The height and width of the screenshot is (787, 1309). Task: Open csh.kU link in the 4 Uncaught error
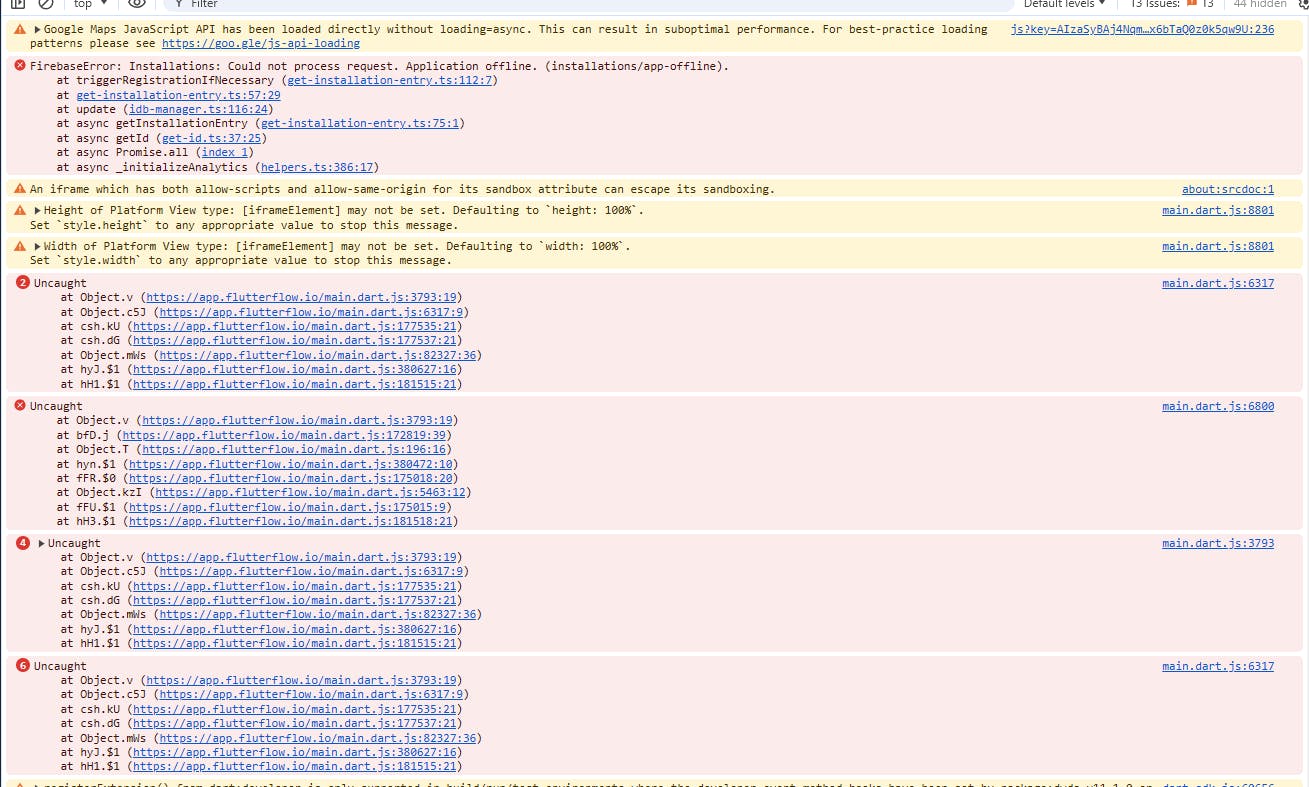point(296,586)
